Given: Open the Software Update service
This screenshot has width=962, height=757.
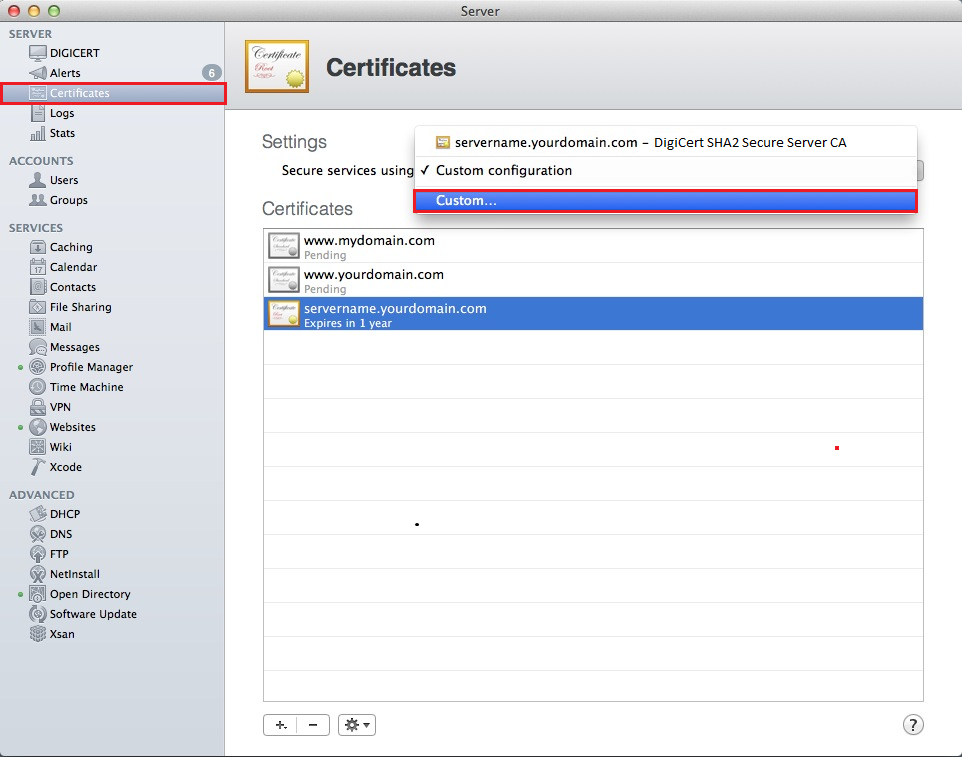Looking at the screenshot, I should click(x=92, y=614).
